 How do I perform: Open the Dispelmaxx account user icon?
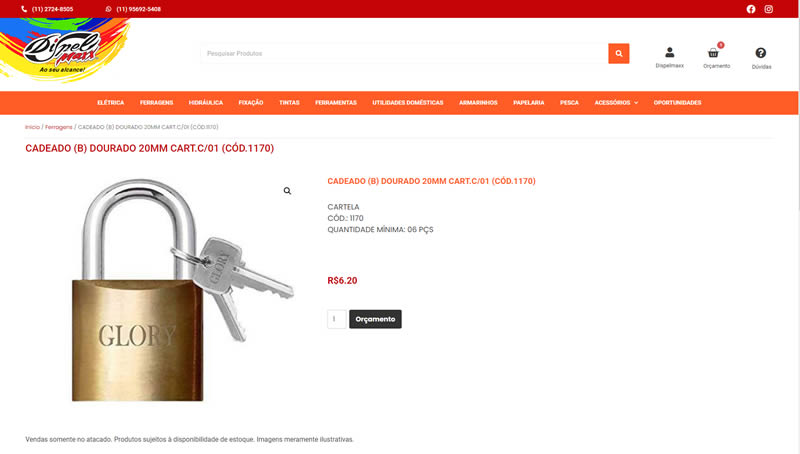click(x=669, y=53)
